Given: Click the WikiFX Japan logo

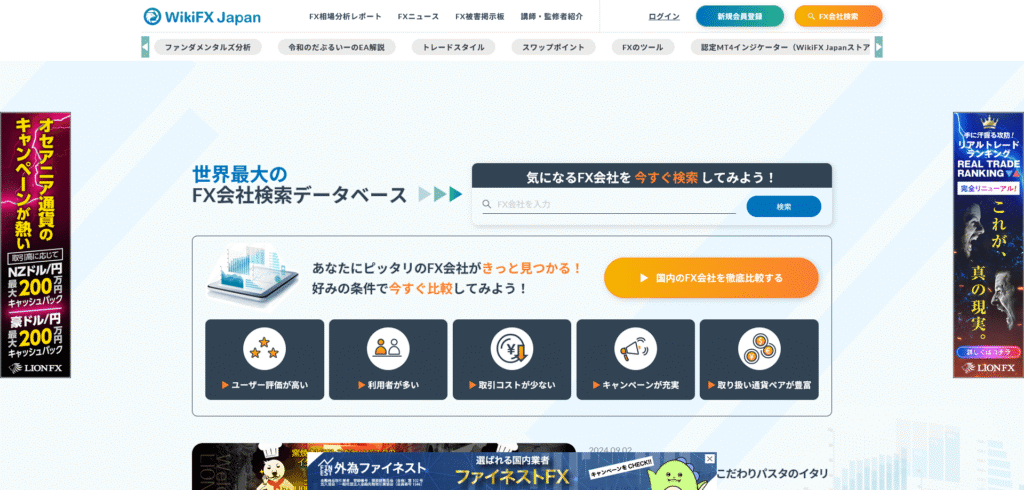Looking at the screenshot, I should coord(202,16).
